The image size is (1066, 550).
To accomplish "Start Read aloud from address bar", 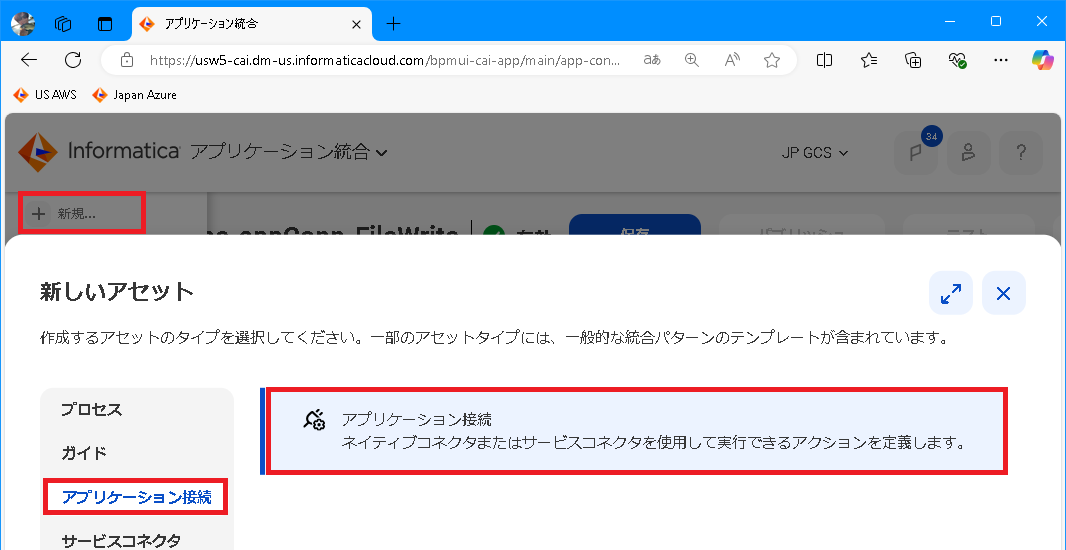I will pos(732,60).
